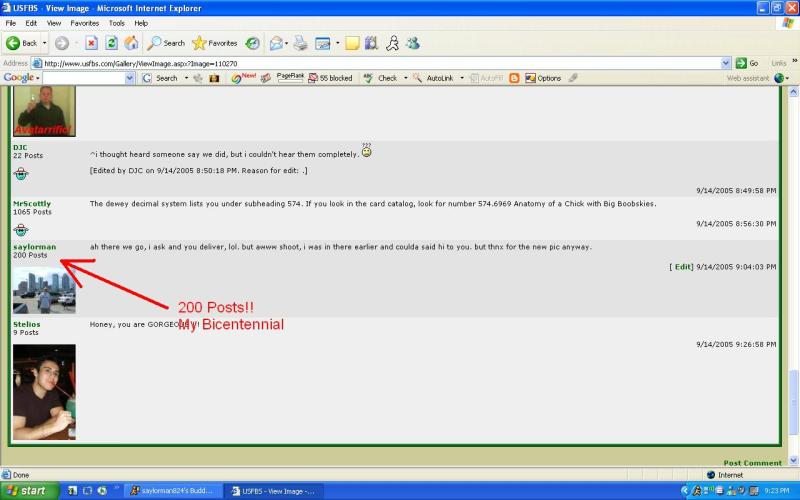Select USFBS - View Image taskbar button

[273, 491]
